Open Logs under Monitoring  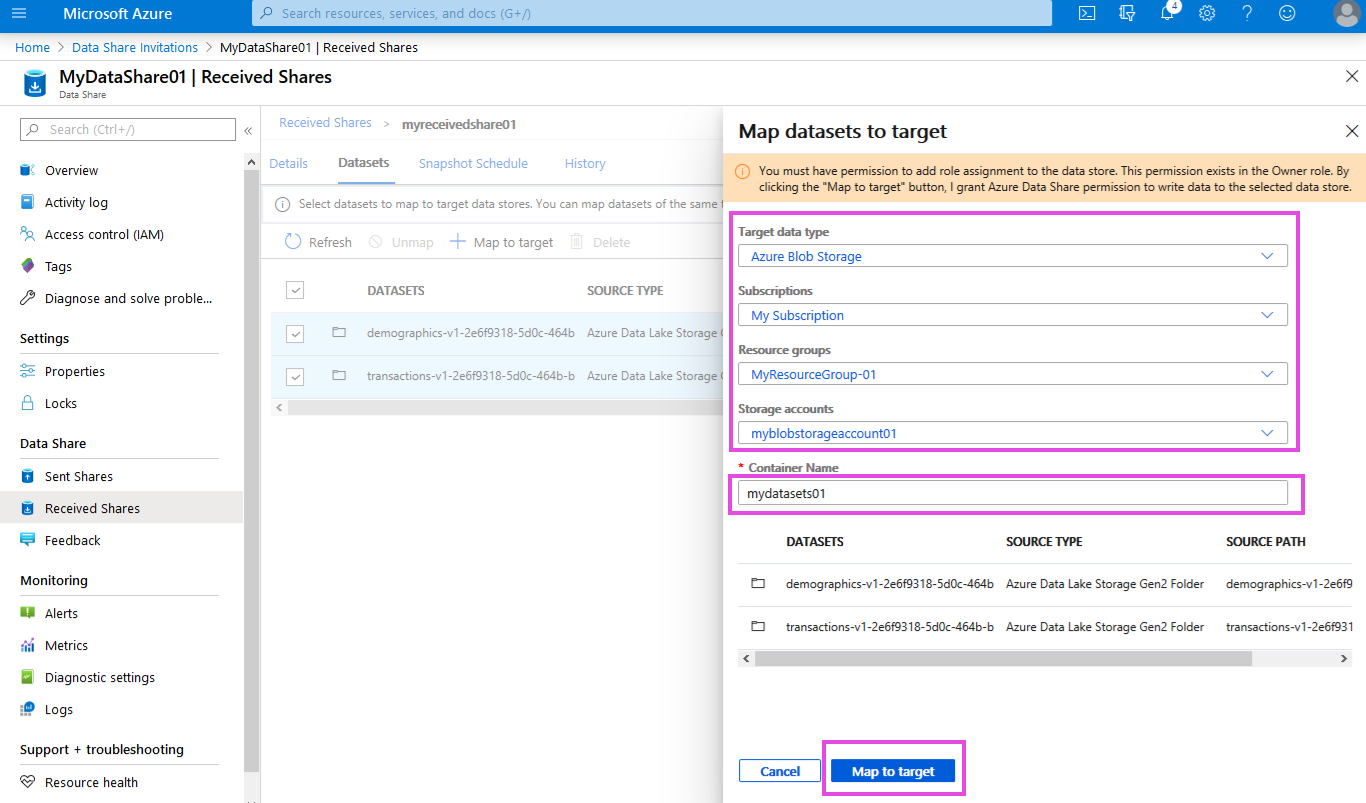59,709
